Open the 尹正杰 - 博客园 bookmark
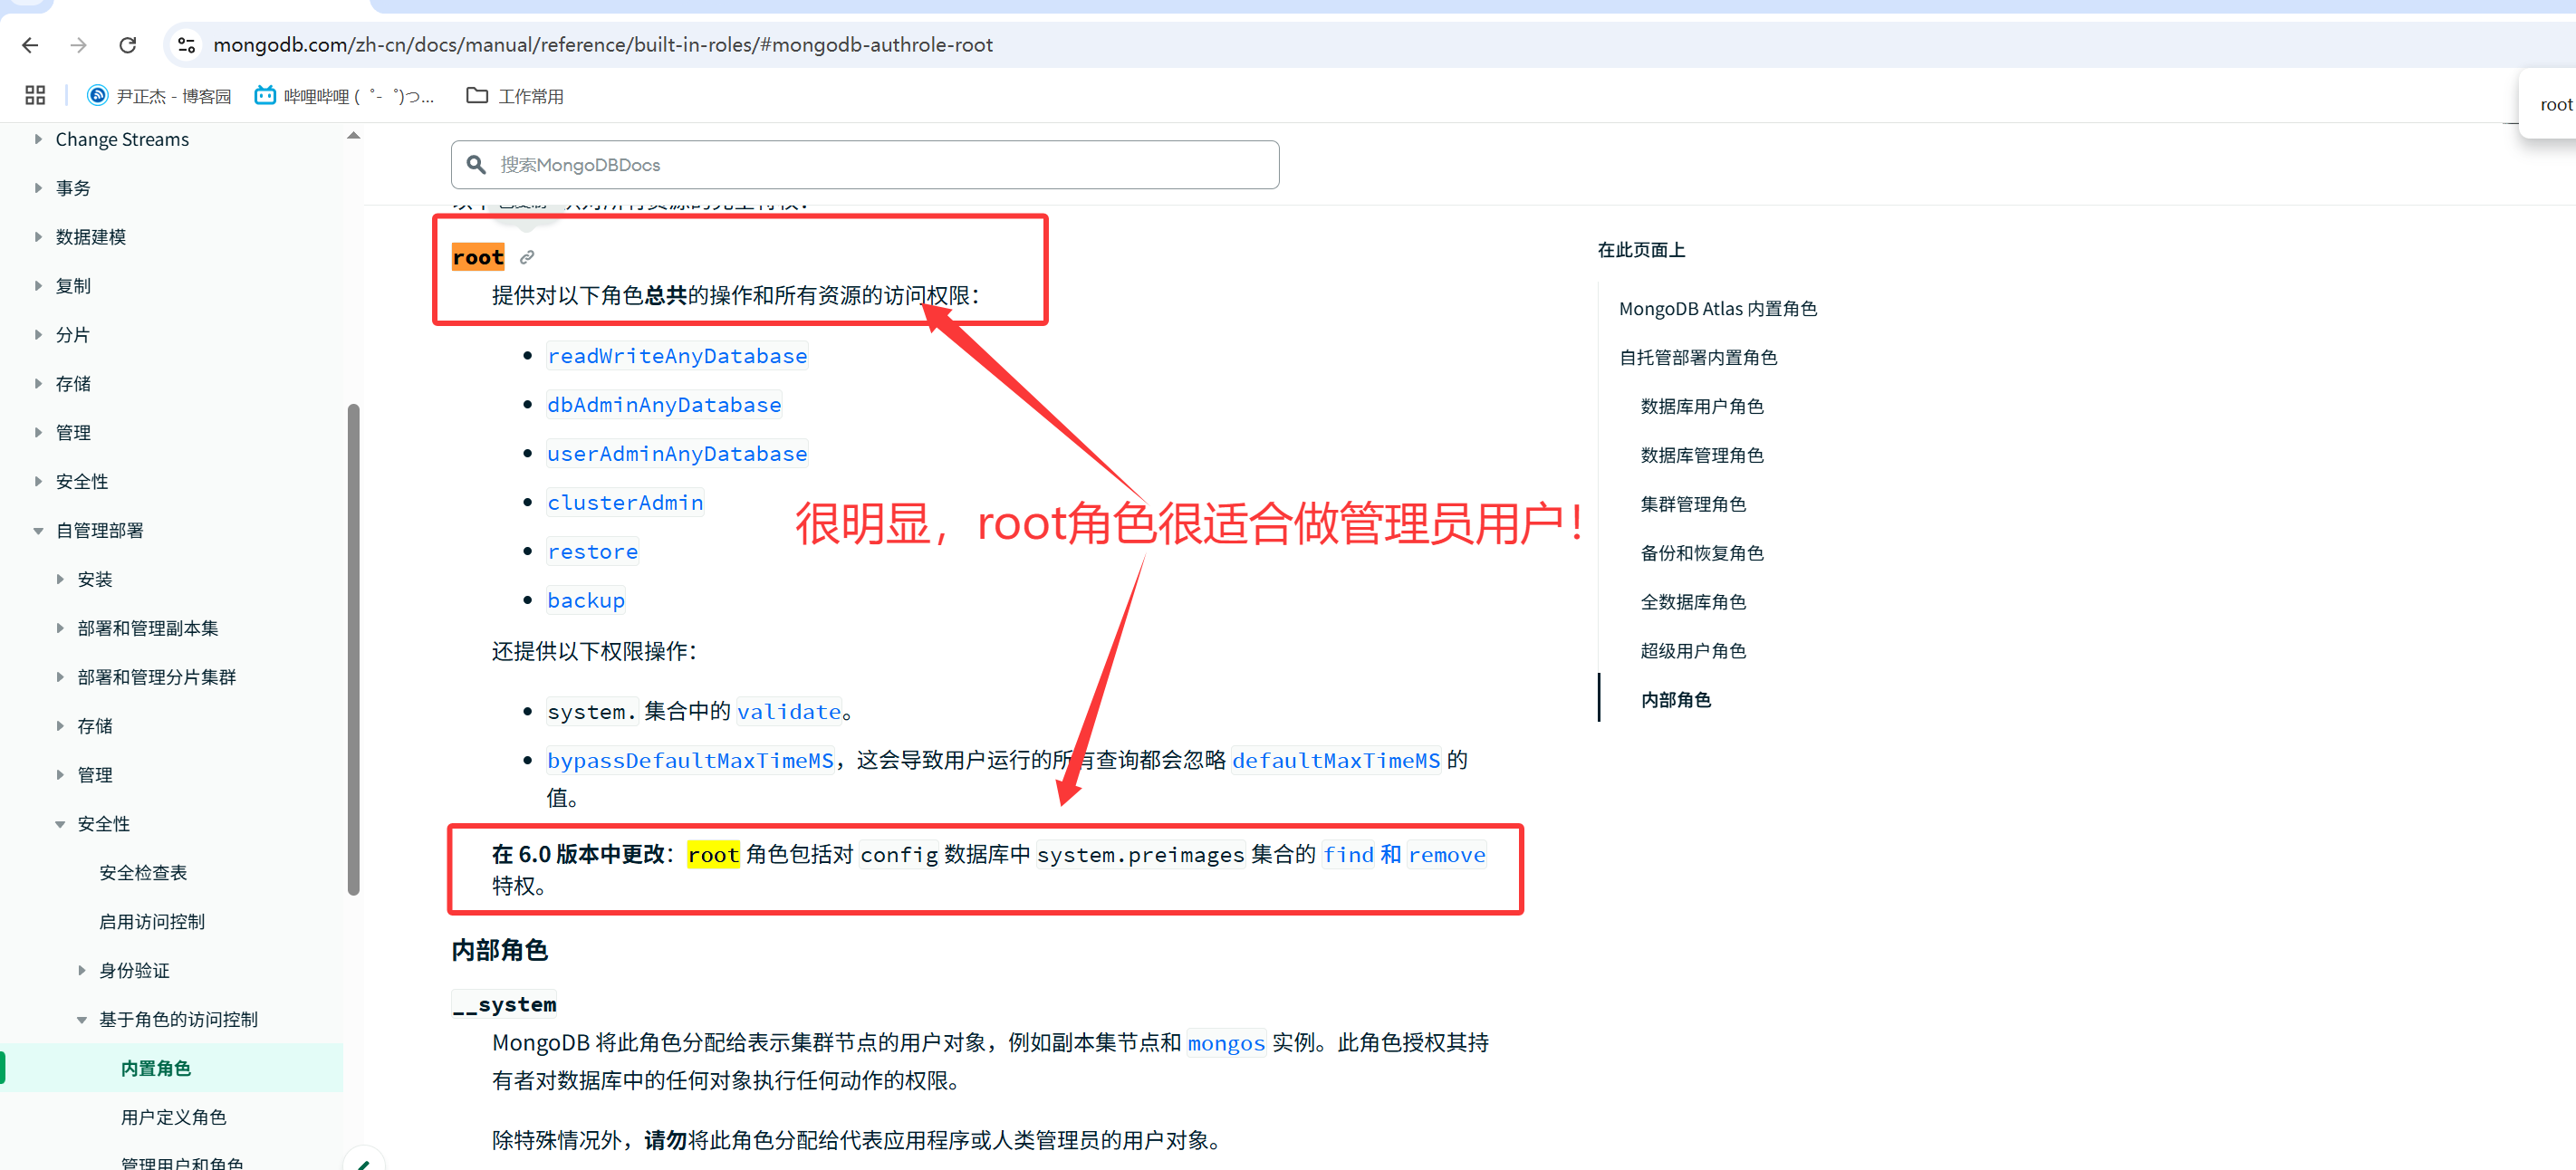The image size is (2576, 1170). [x=159, y=96]
